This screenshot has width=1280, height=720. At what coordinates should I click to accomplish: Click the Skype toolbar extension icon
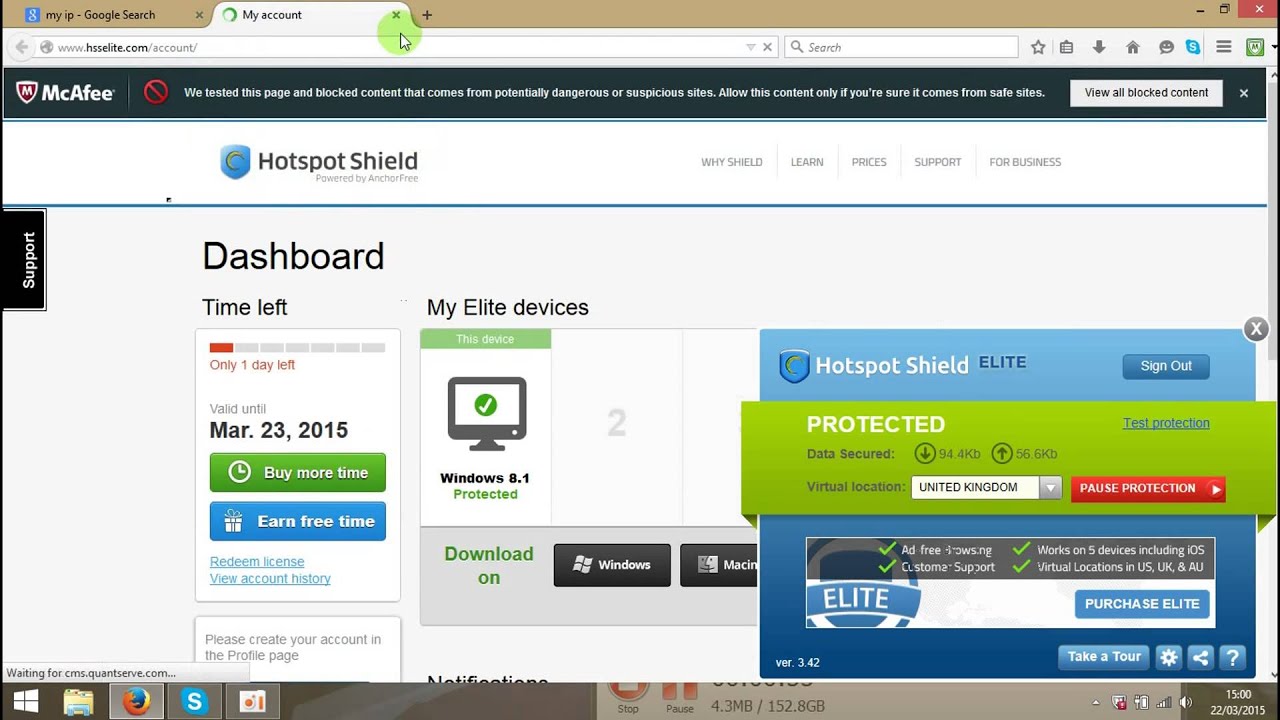[x=1193, y=47]
